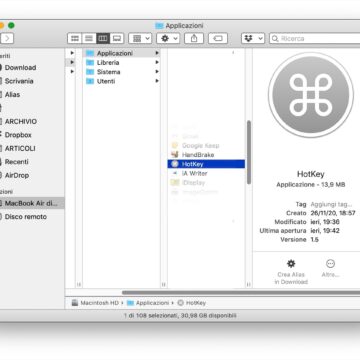Go forward with the toolbar arrow
The height and width of the screenshot is (360, 360).
[7, 38]
